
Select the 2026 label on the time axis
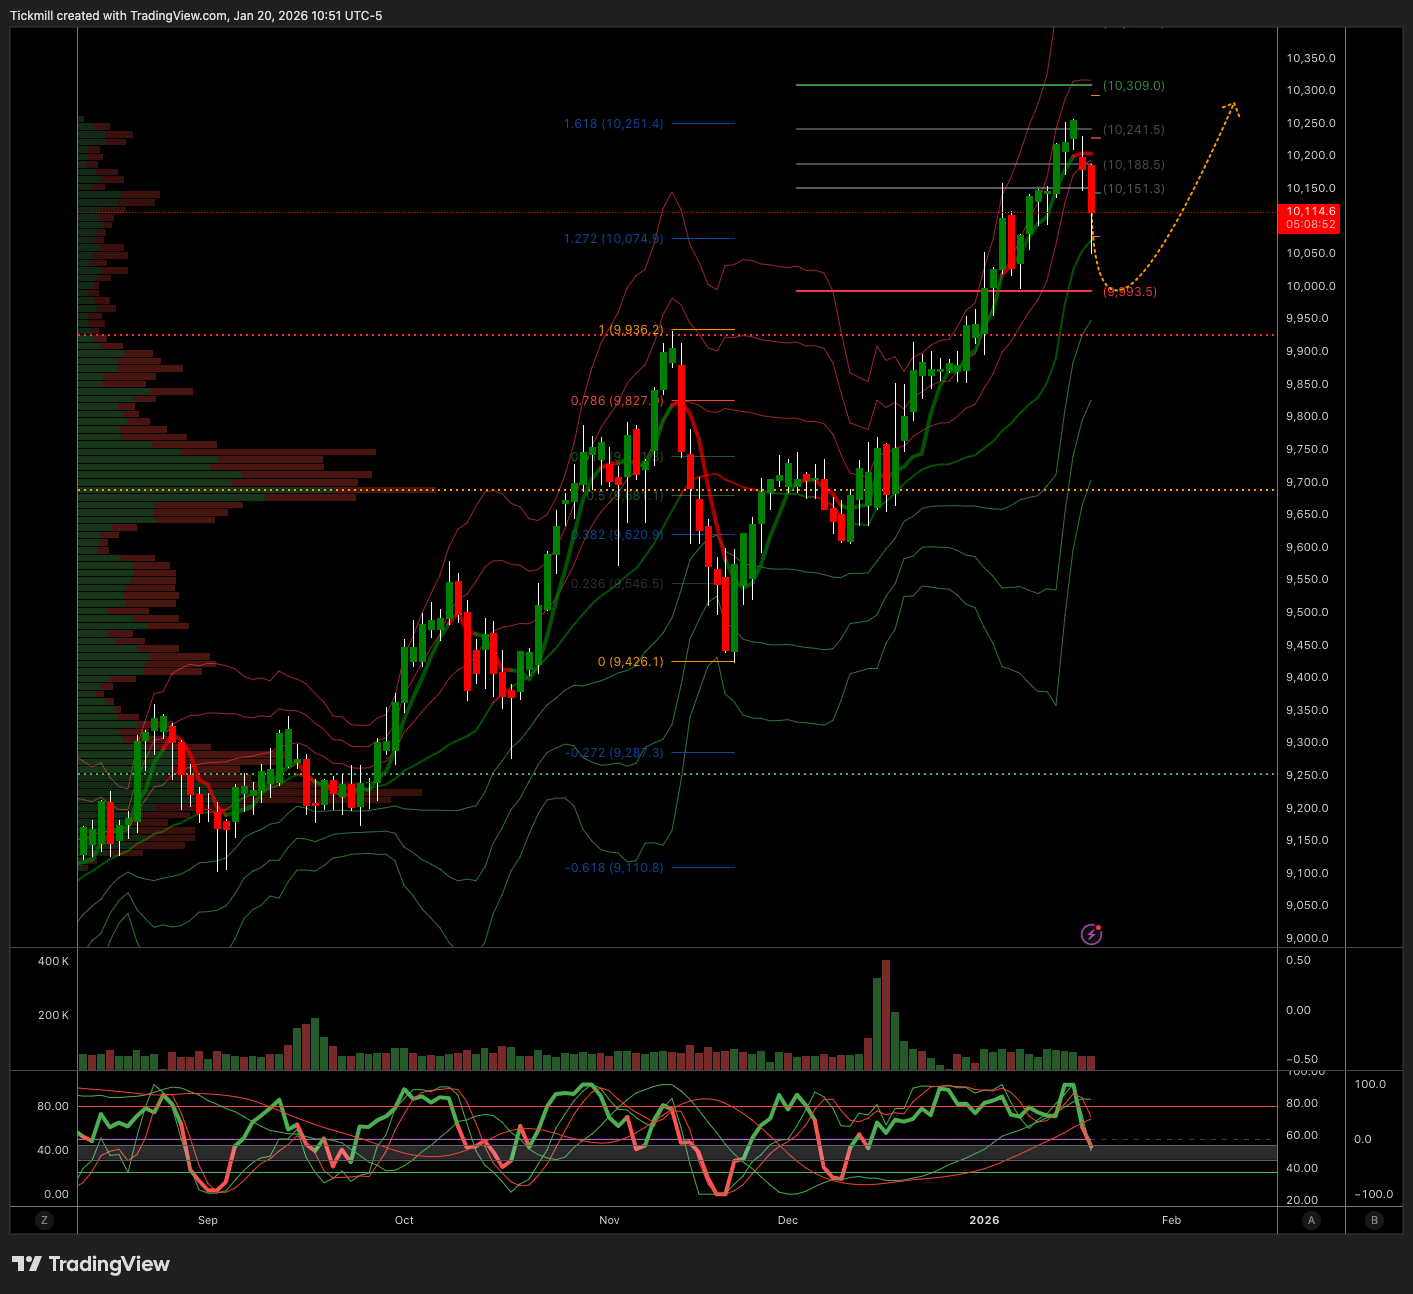(985, 1220)
